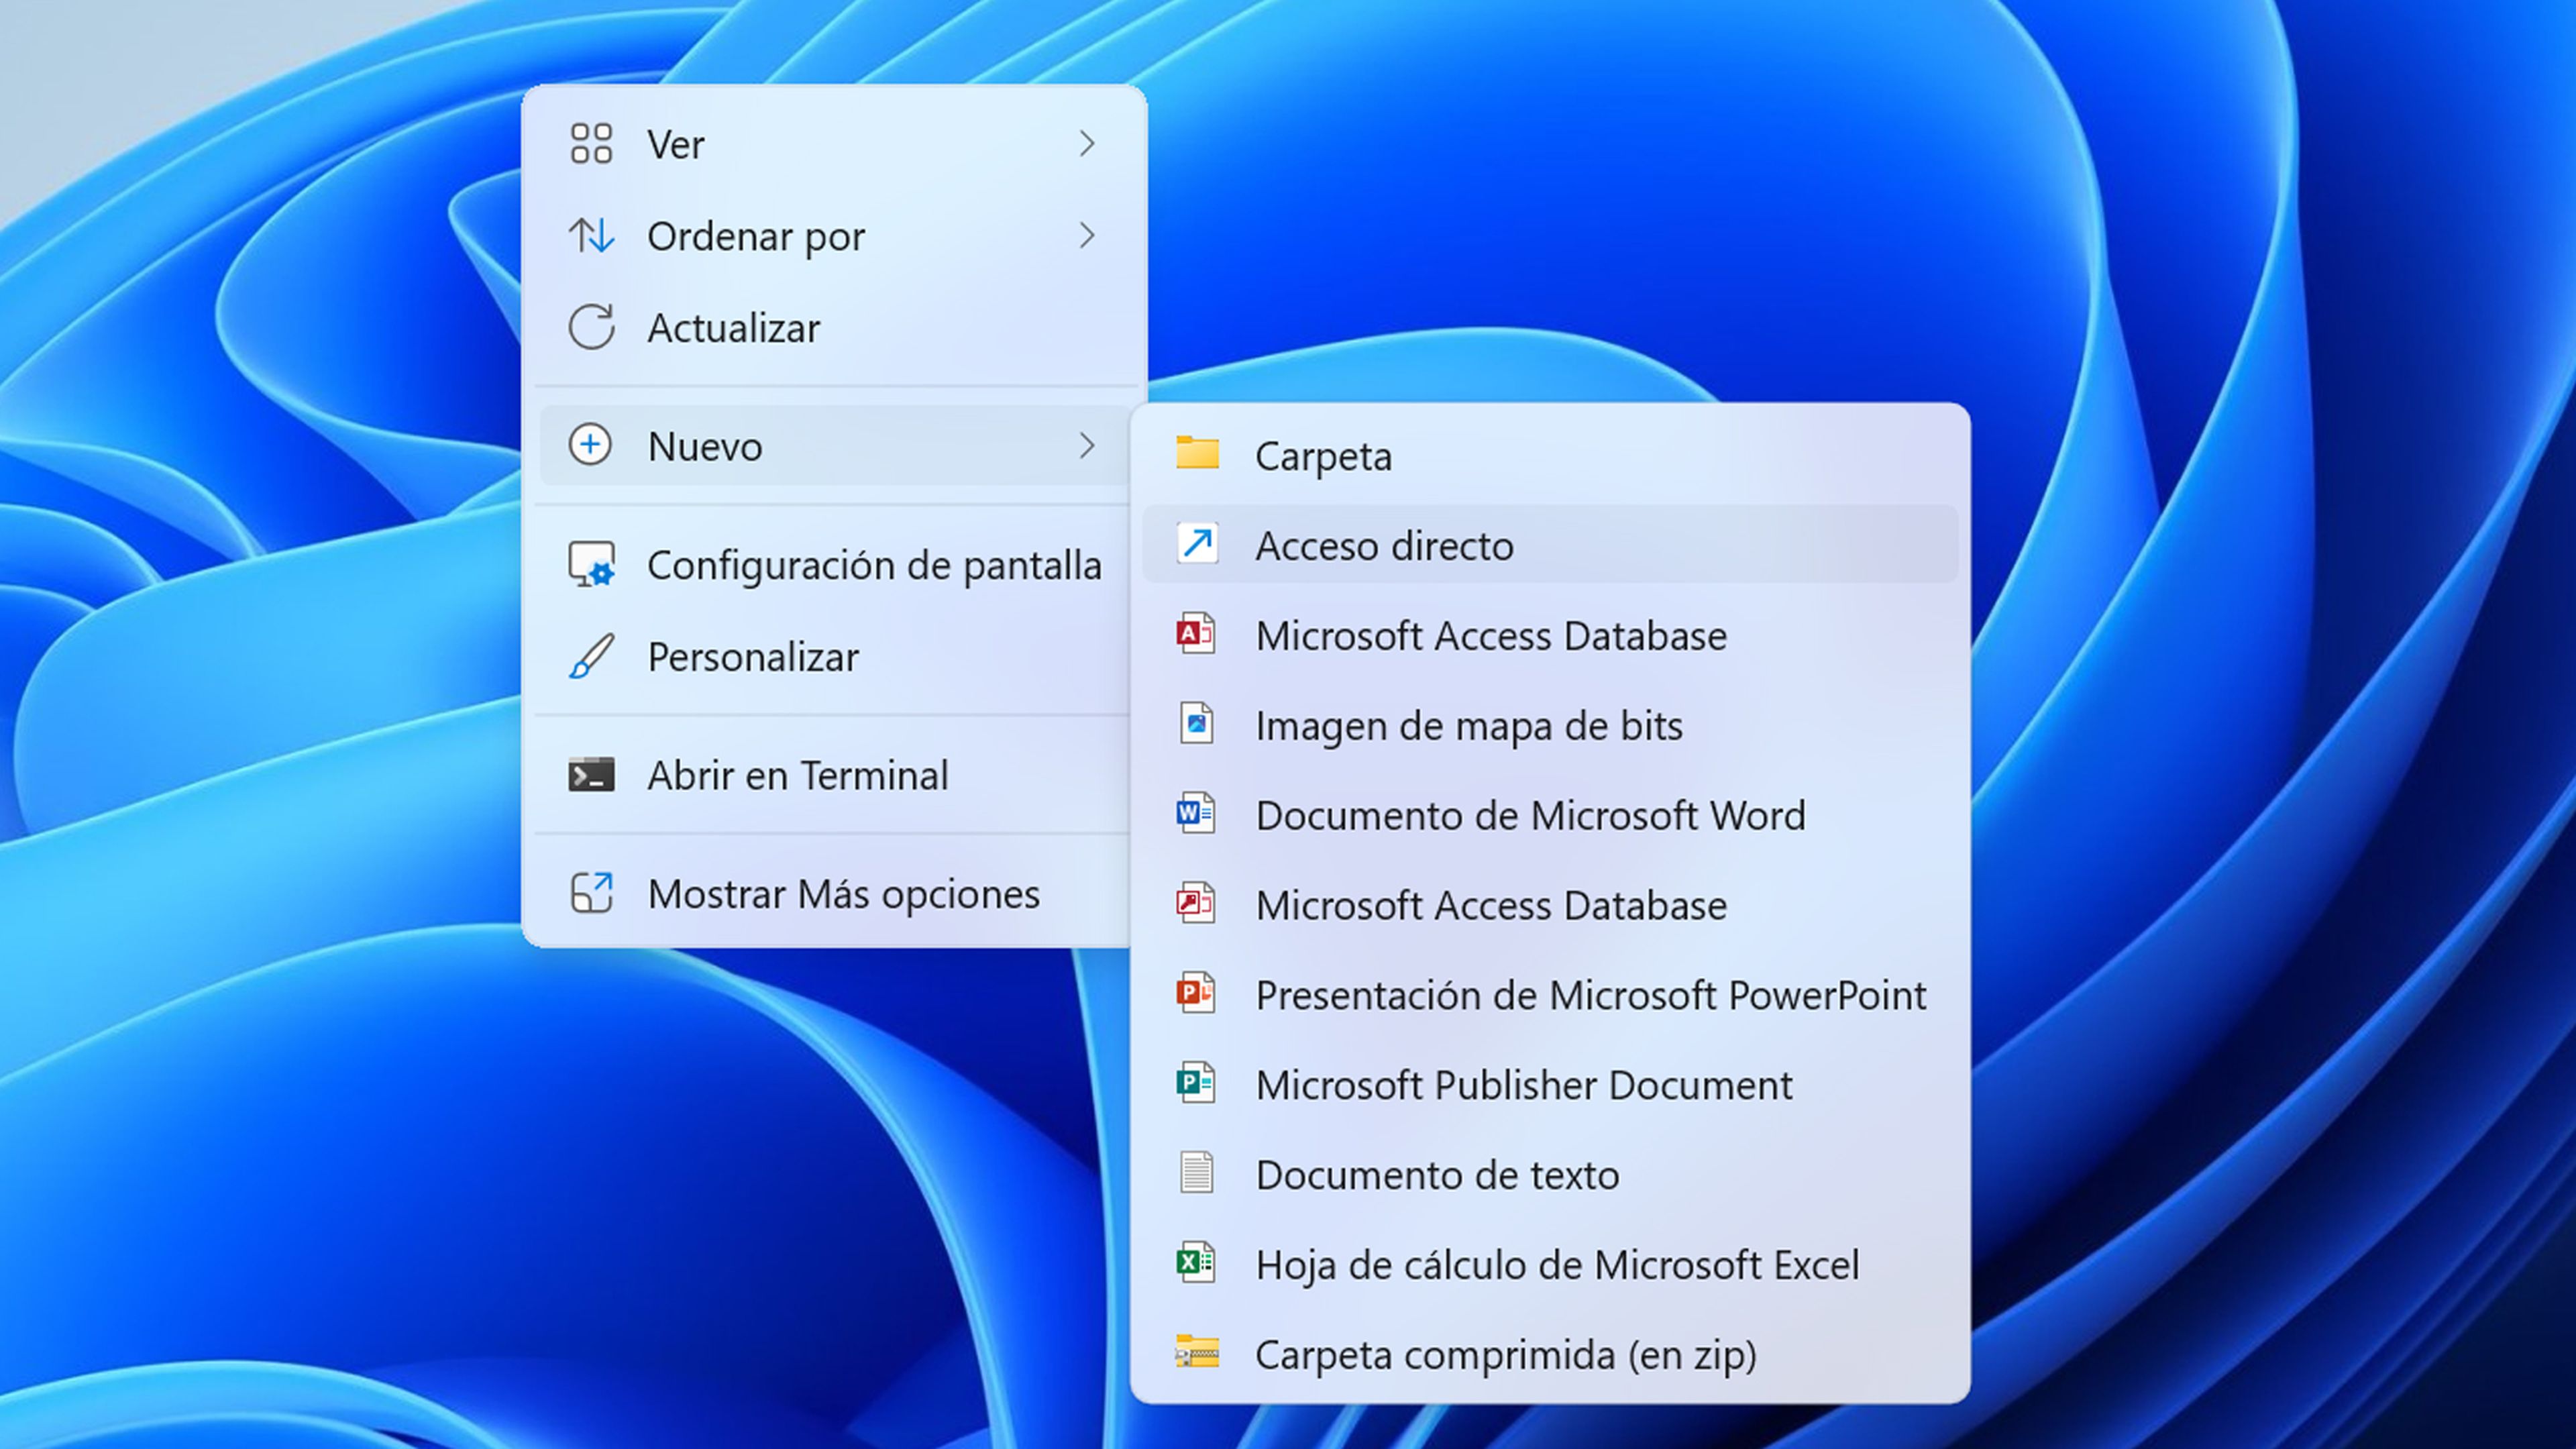Screen dimensions: 2576x1449
Task: Click the zipped folder icon
Action: tap(1197, 1353)
